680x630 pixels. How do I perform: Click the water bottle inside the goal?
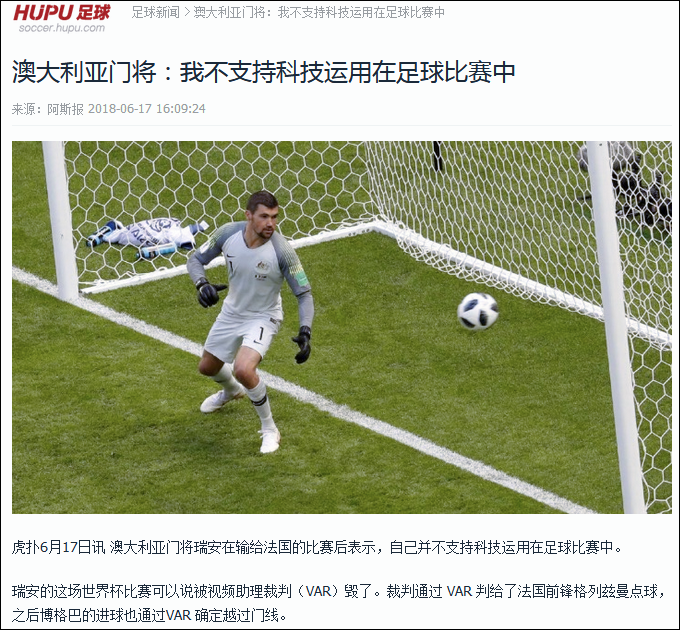(x=157, y=250)
